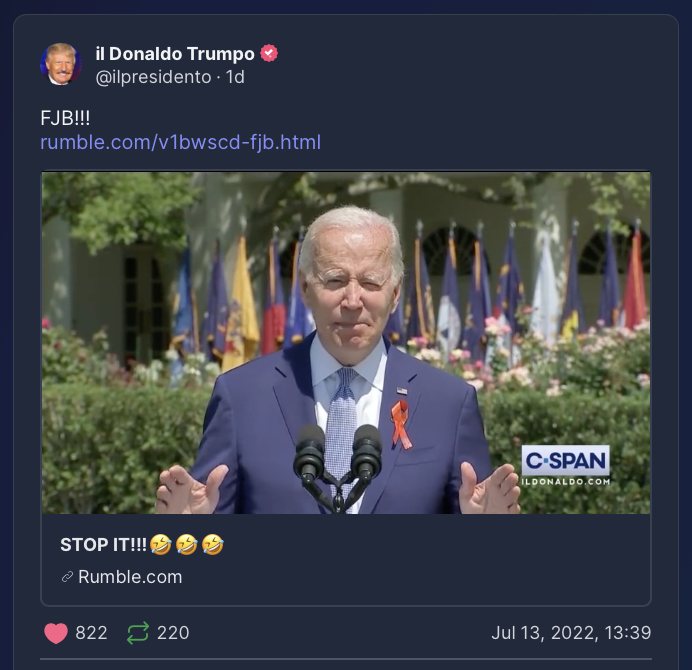Like the post with the heart icon

click(x=56, y=633)
